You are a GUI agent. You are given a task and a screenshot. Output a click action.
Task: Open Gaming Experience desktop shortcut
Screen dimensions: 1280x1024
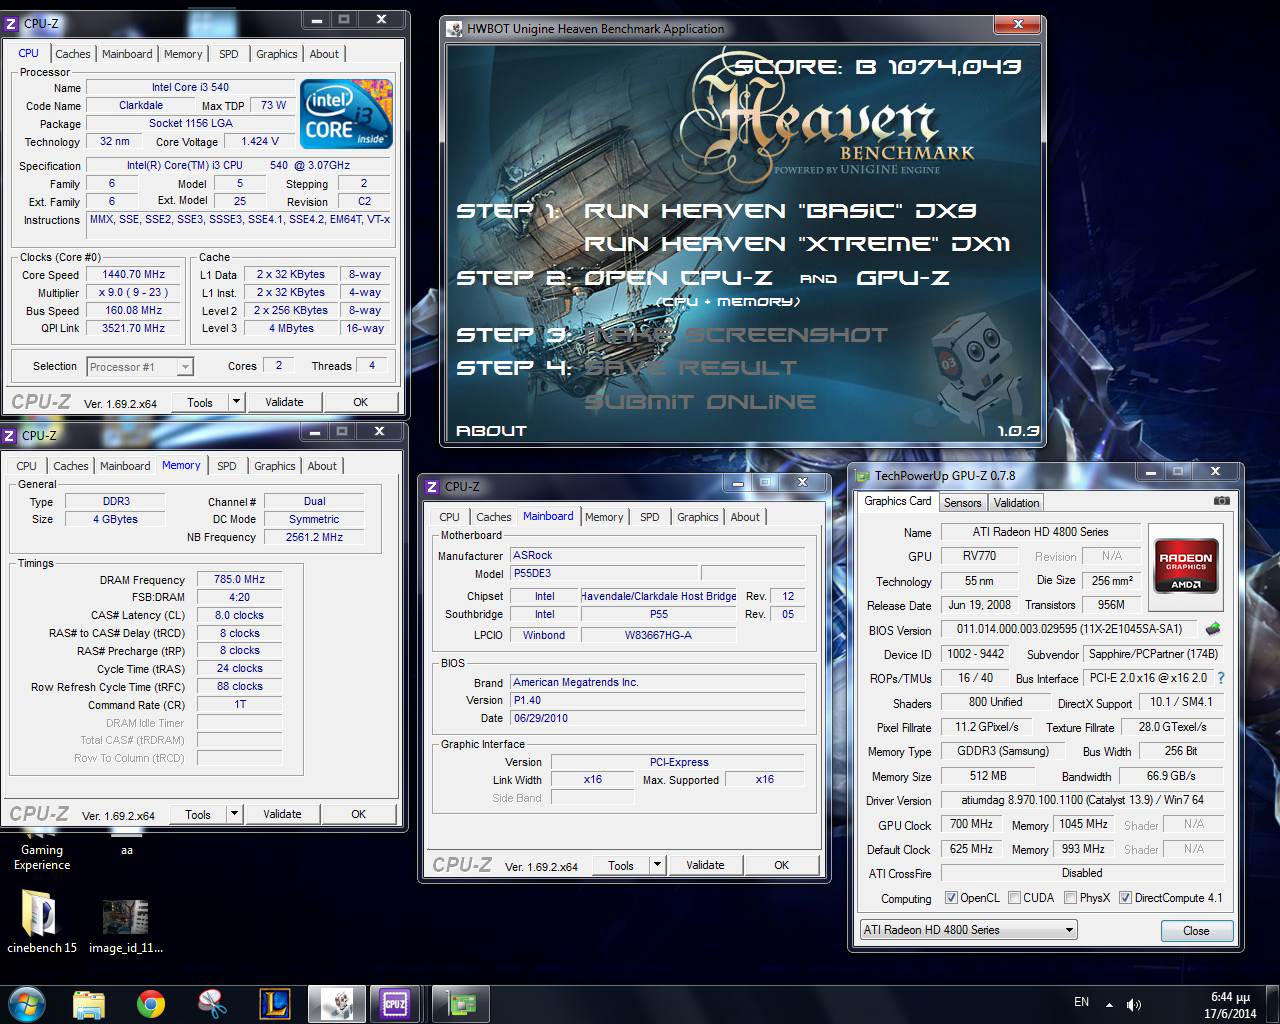click(42, 857)
